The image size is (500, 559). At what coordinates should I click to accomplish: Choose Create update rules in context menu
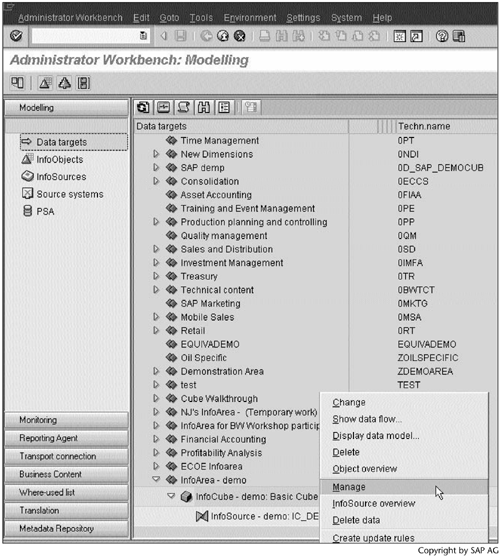404,538
